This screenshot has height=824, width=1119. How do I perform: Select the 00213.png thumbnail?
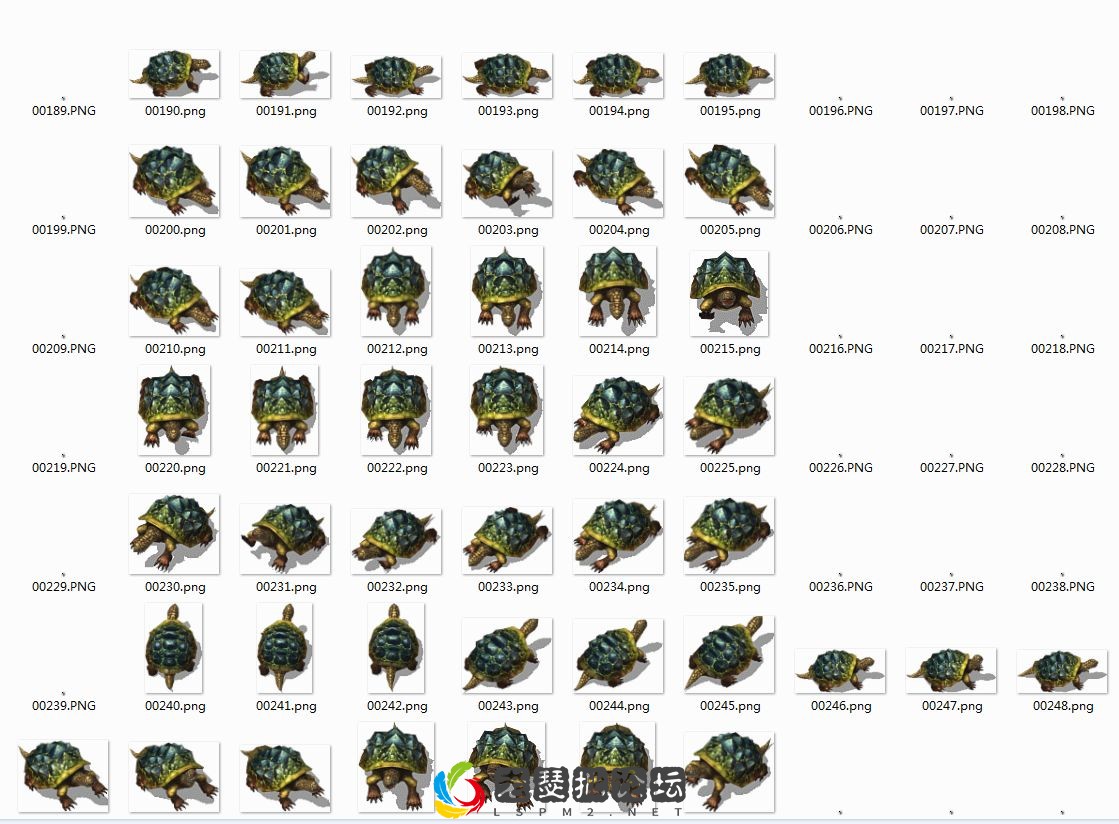point(507,291)
